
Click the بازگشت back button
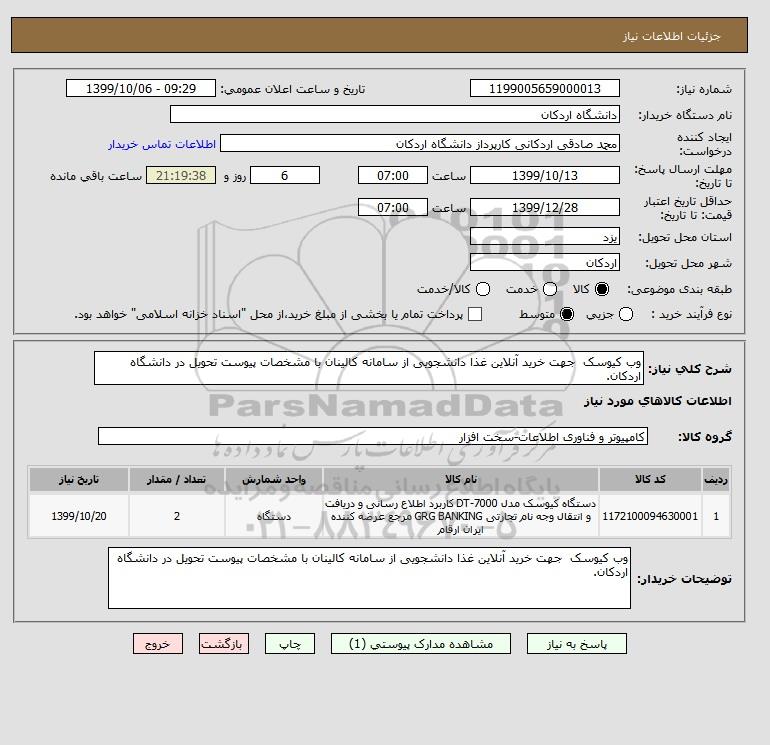[x=224, y=644]
